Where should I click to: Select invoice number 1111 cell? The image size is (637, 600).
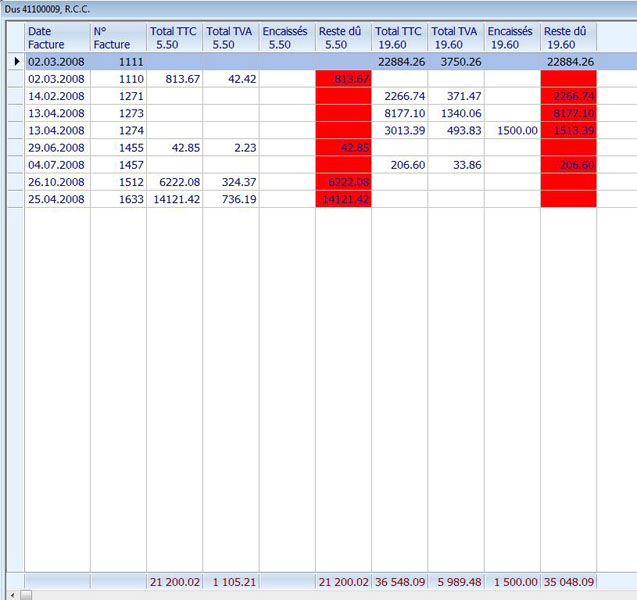pos(118,62)
